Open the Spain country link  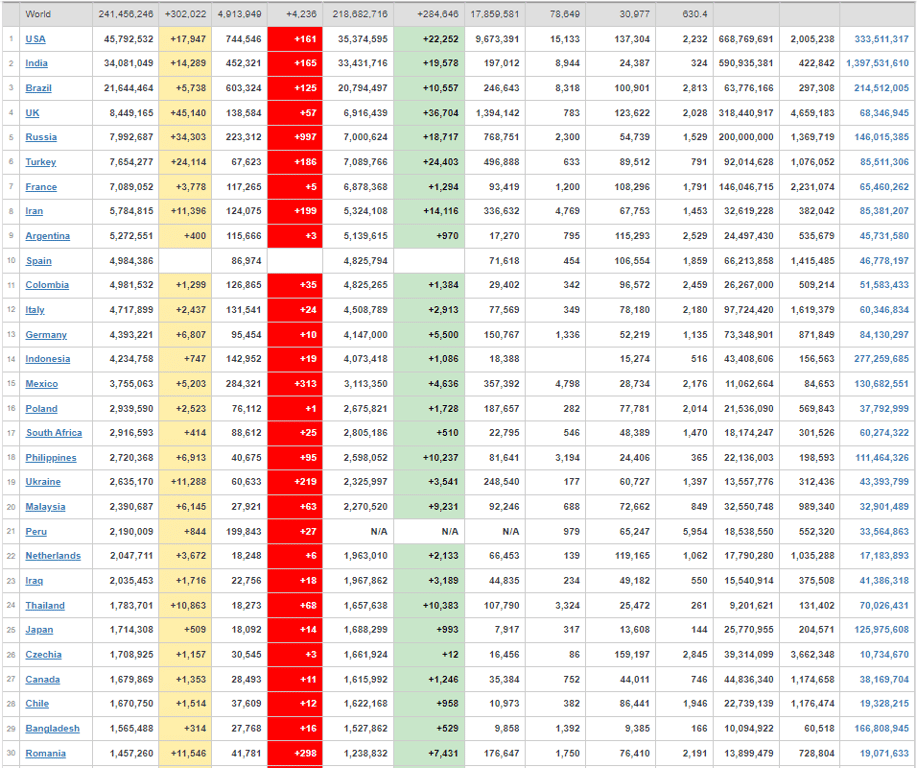pos(39,261)
